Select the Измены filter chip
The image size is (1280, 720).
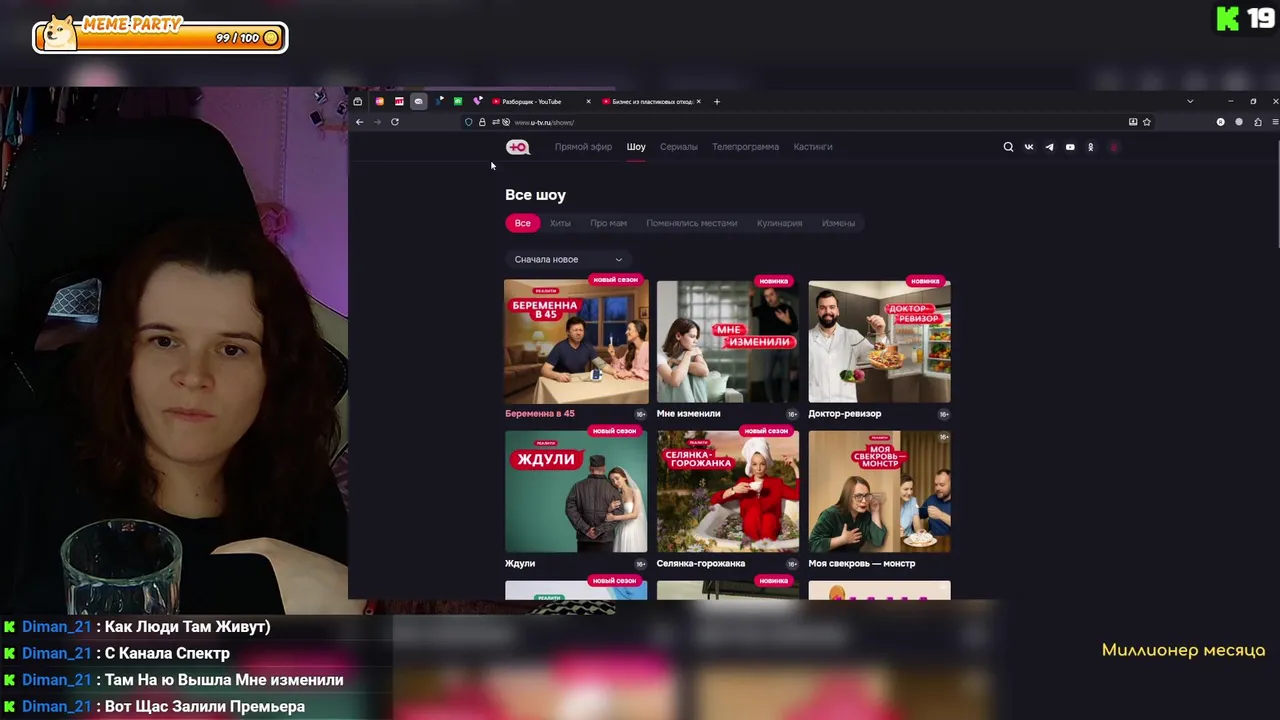838,223
